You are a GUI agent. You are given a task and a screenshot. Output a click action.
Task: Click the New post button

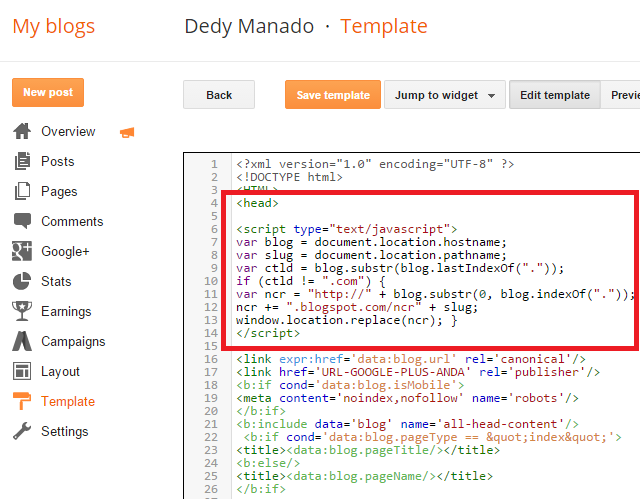pos(48,92)
